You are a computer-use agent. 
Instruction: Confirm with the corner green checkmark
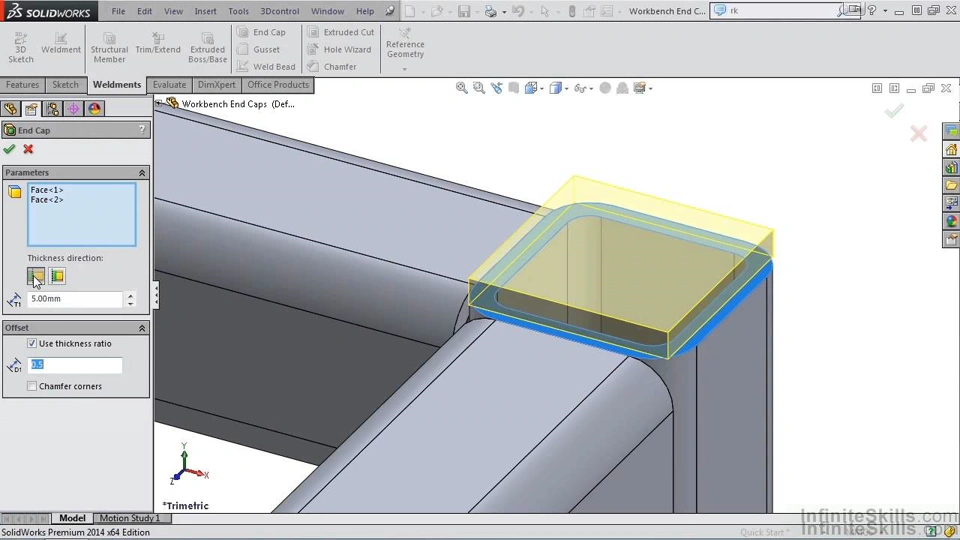pyautogui.click(x=894, y=111)
